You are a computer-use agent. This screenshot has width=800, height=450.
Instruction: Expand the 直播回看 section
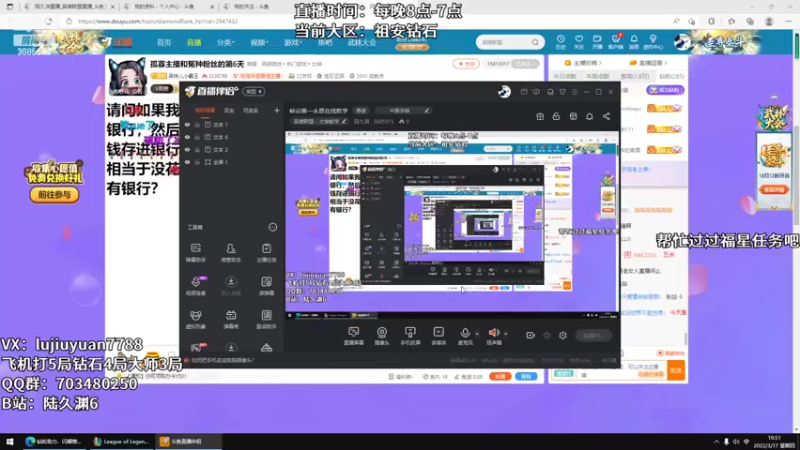pos(648,63)
